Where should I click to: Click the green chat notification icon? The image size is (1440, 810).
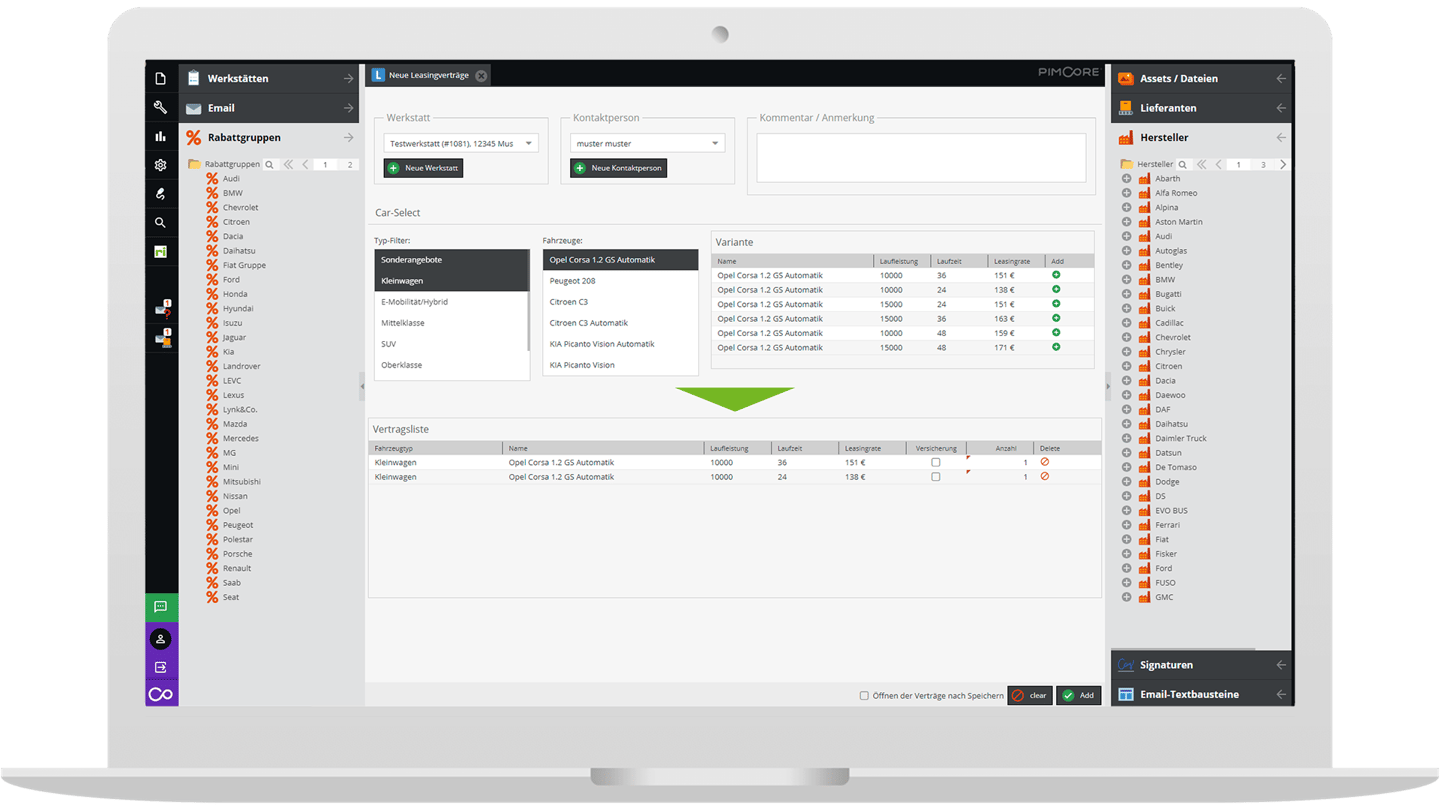coord(161,607)
